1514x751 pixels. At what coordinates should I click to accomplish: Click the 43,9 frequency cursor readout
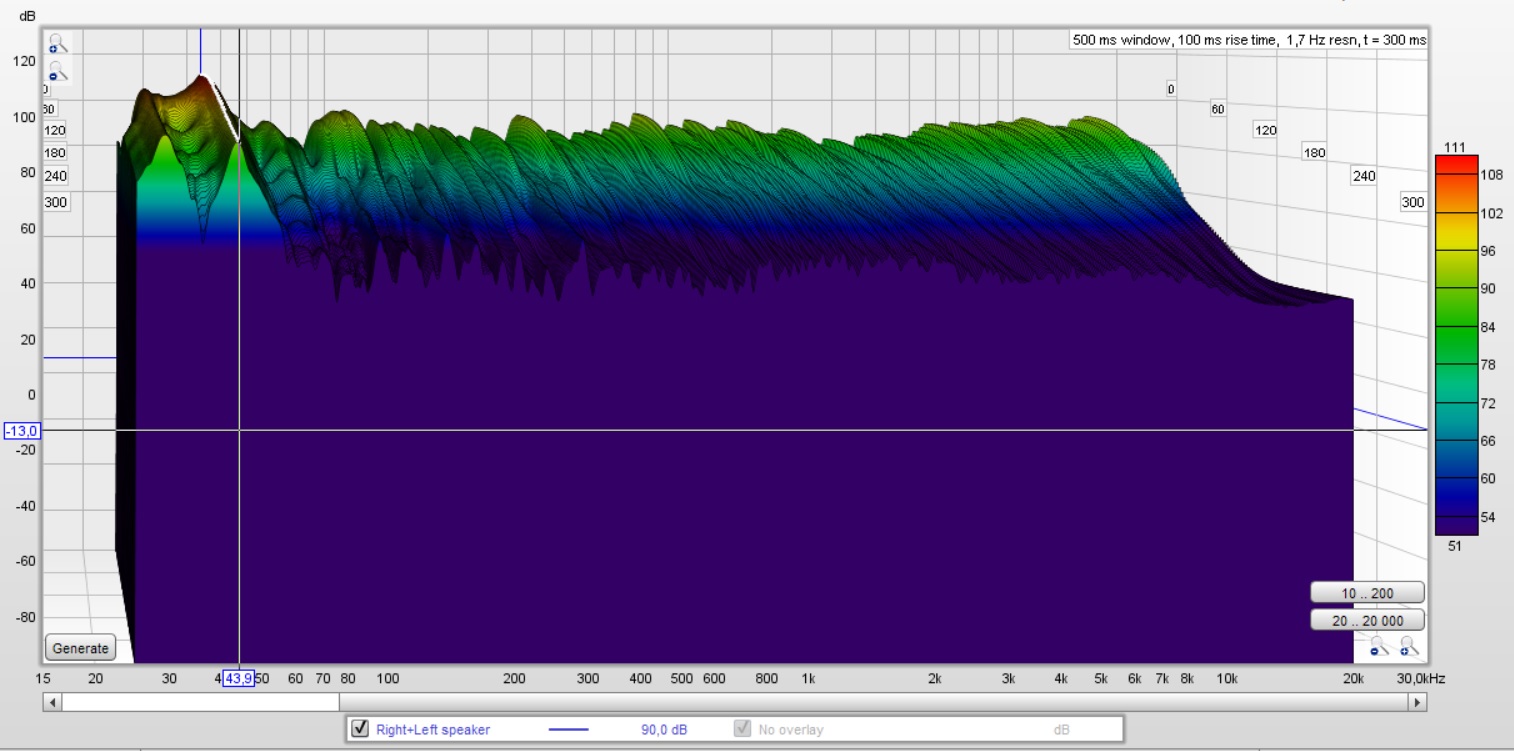pyautogui.click(x=238, y=678)
